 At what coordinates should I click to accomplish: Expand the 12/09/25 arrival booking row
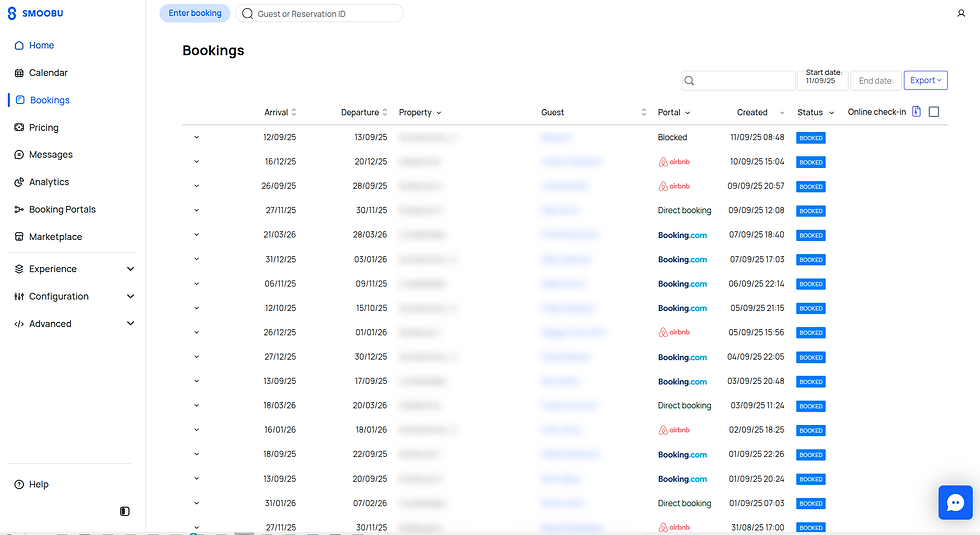pos(196,138)
